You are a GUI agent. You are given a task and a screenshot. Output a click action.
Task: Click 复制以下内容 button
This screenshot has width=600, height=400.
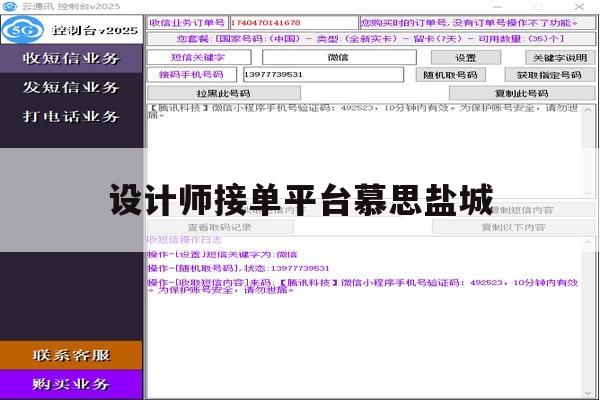click(514, 227)
